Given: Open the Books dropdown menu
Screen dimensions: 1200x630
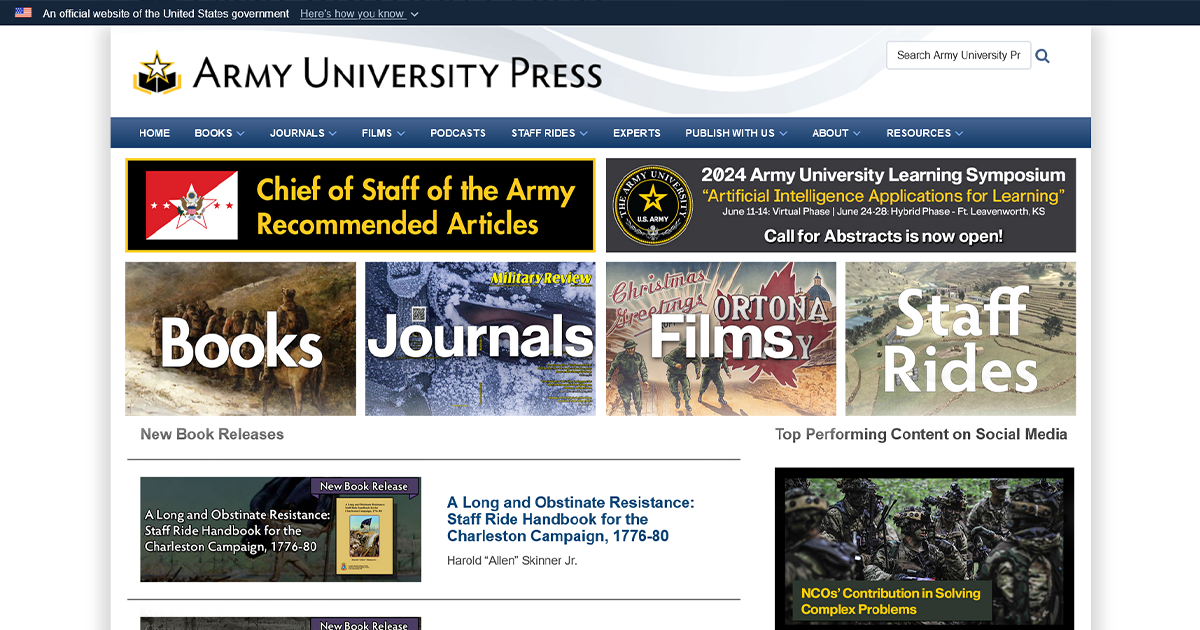Looking at the screenshot, I should [219, 133].
